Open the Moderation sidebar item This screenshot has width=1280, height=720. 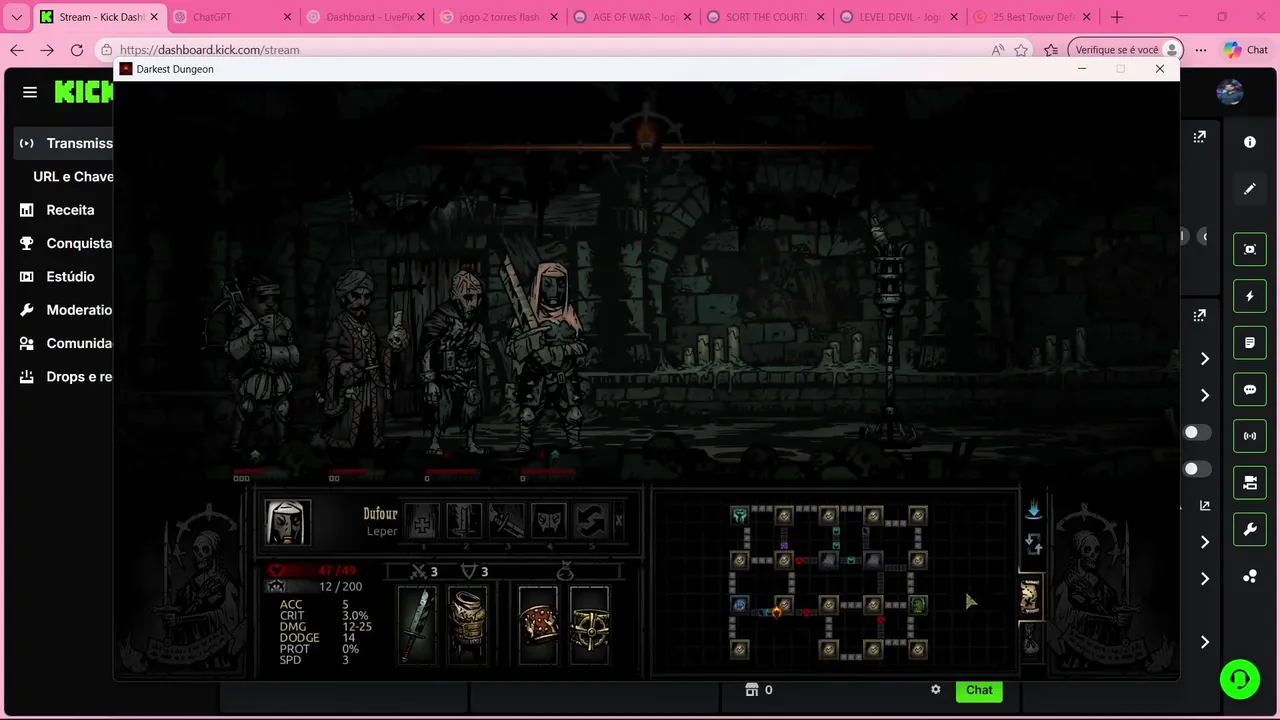pyautogui.click(x=64, y=310)
